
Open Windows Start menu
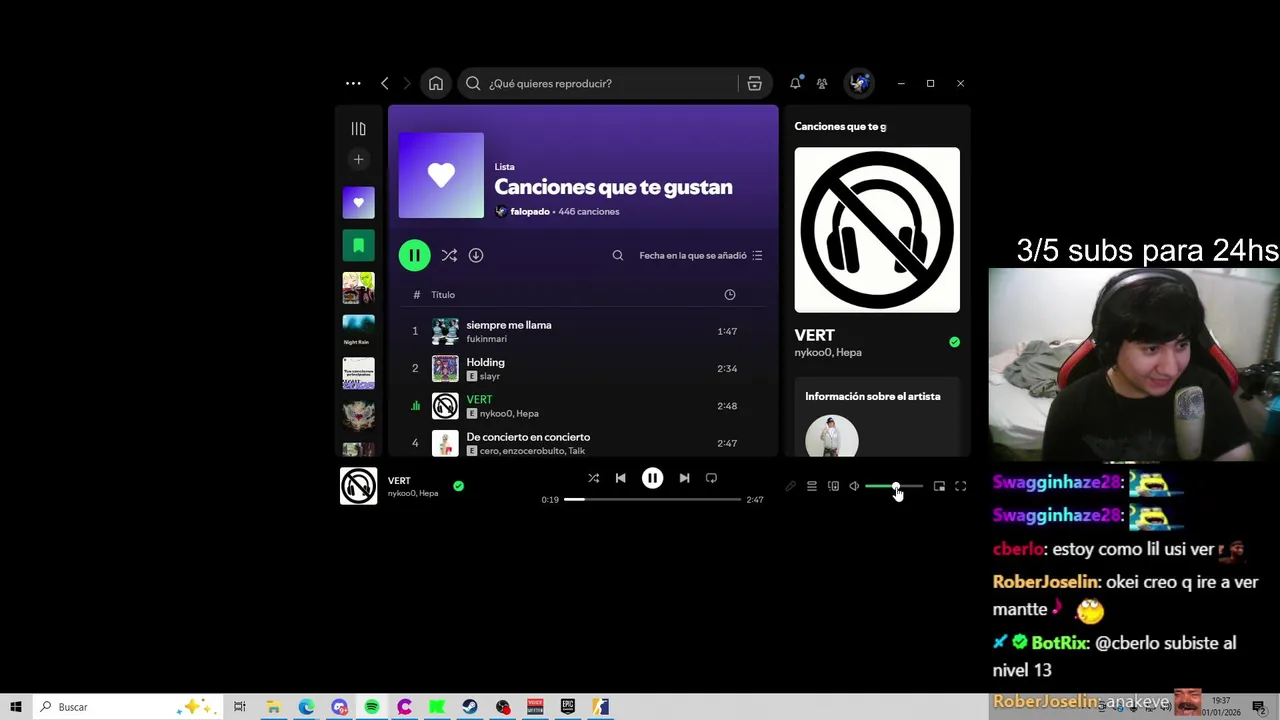pos(16,707)
